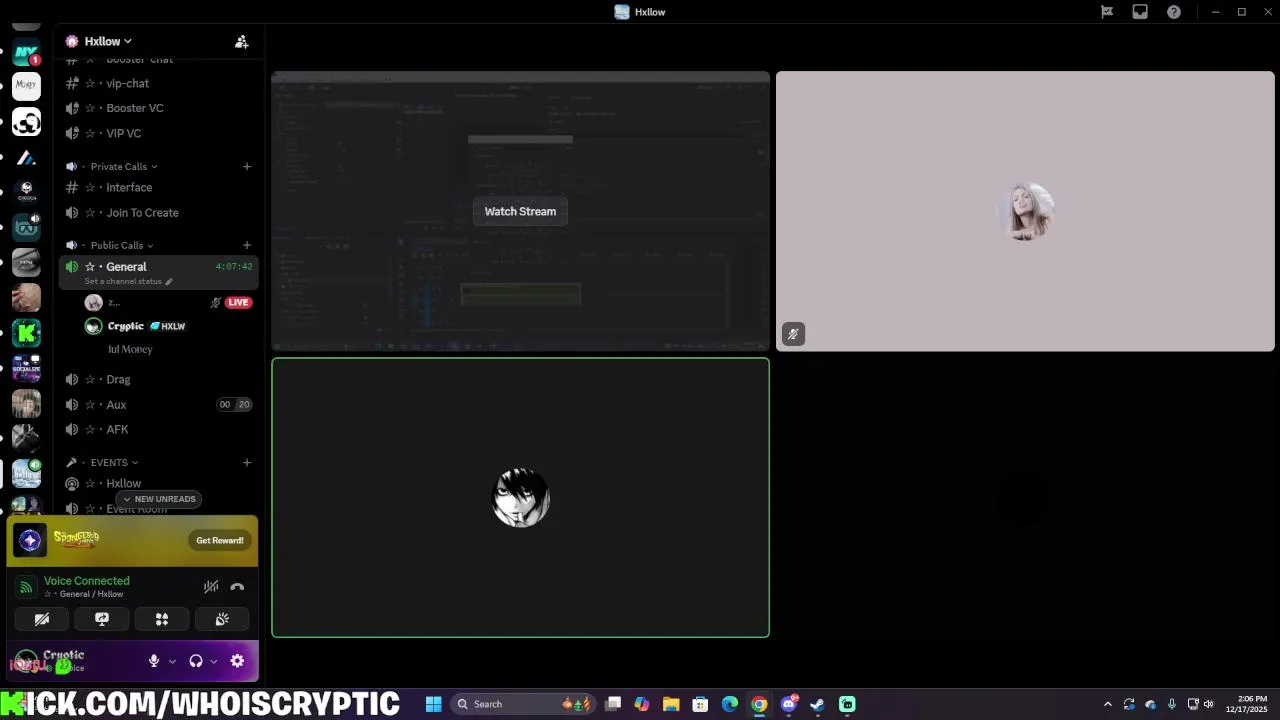Disconnect from voice with the hang-up icon
1280x720 pixels.
[237, 587]
